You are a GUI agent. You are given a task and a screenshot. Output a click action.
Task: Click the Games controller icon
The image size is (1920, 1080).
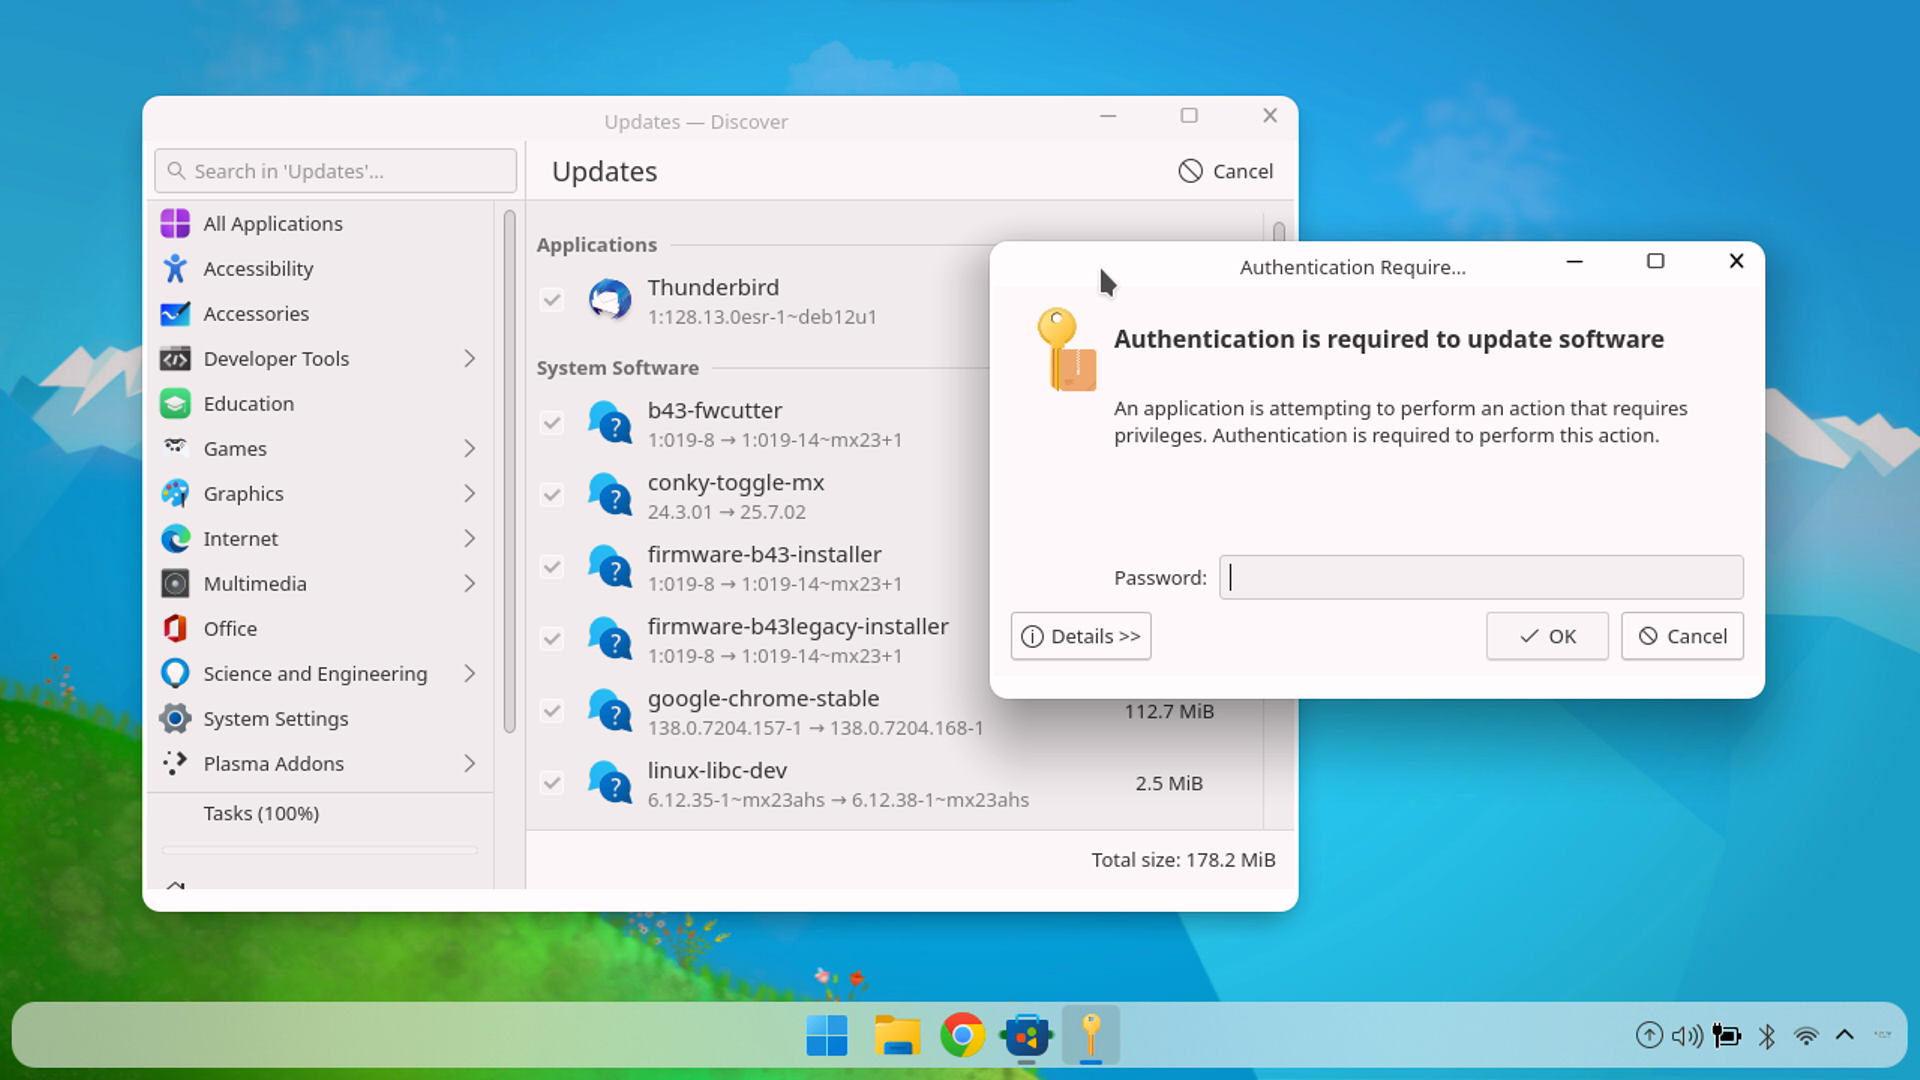pos(175,448)
